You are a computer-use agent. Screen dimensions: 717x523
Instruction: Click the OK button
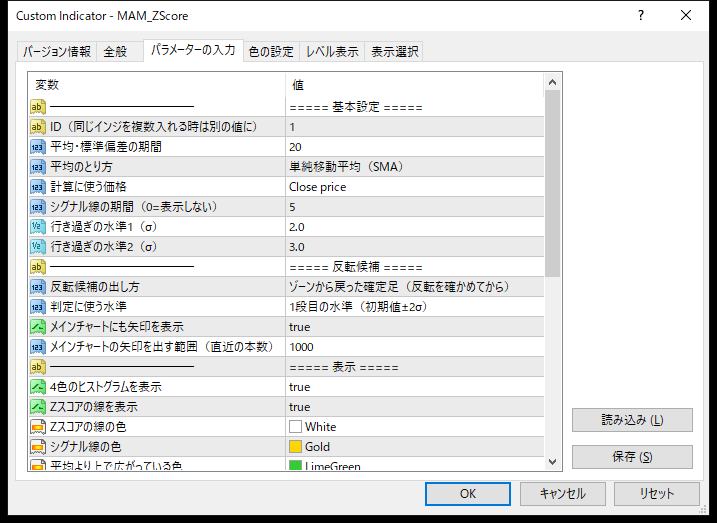(468, 494)
